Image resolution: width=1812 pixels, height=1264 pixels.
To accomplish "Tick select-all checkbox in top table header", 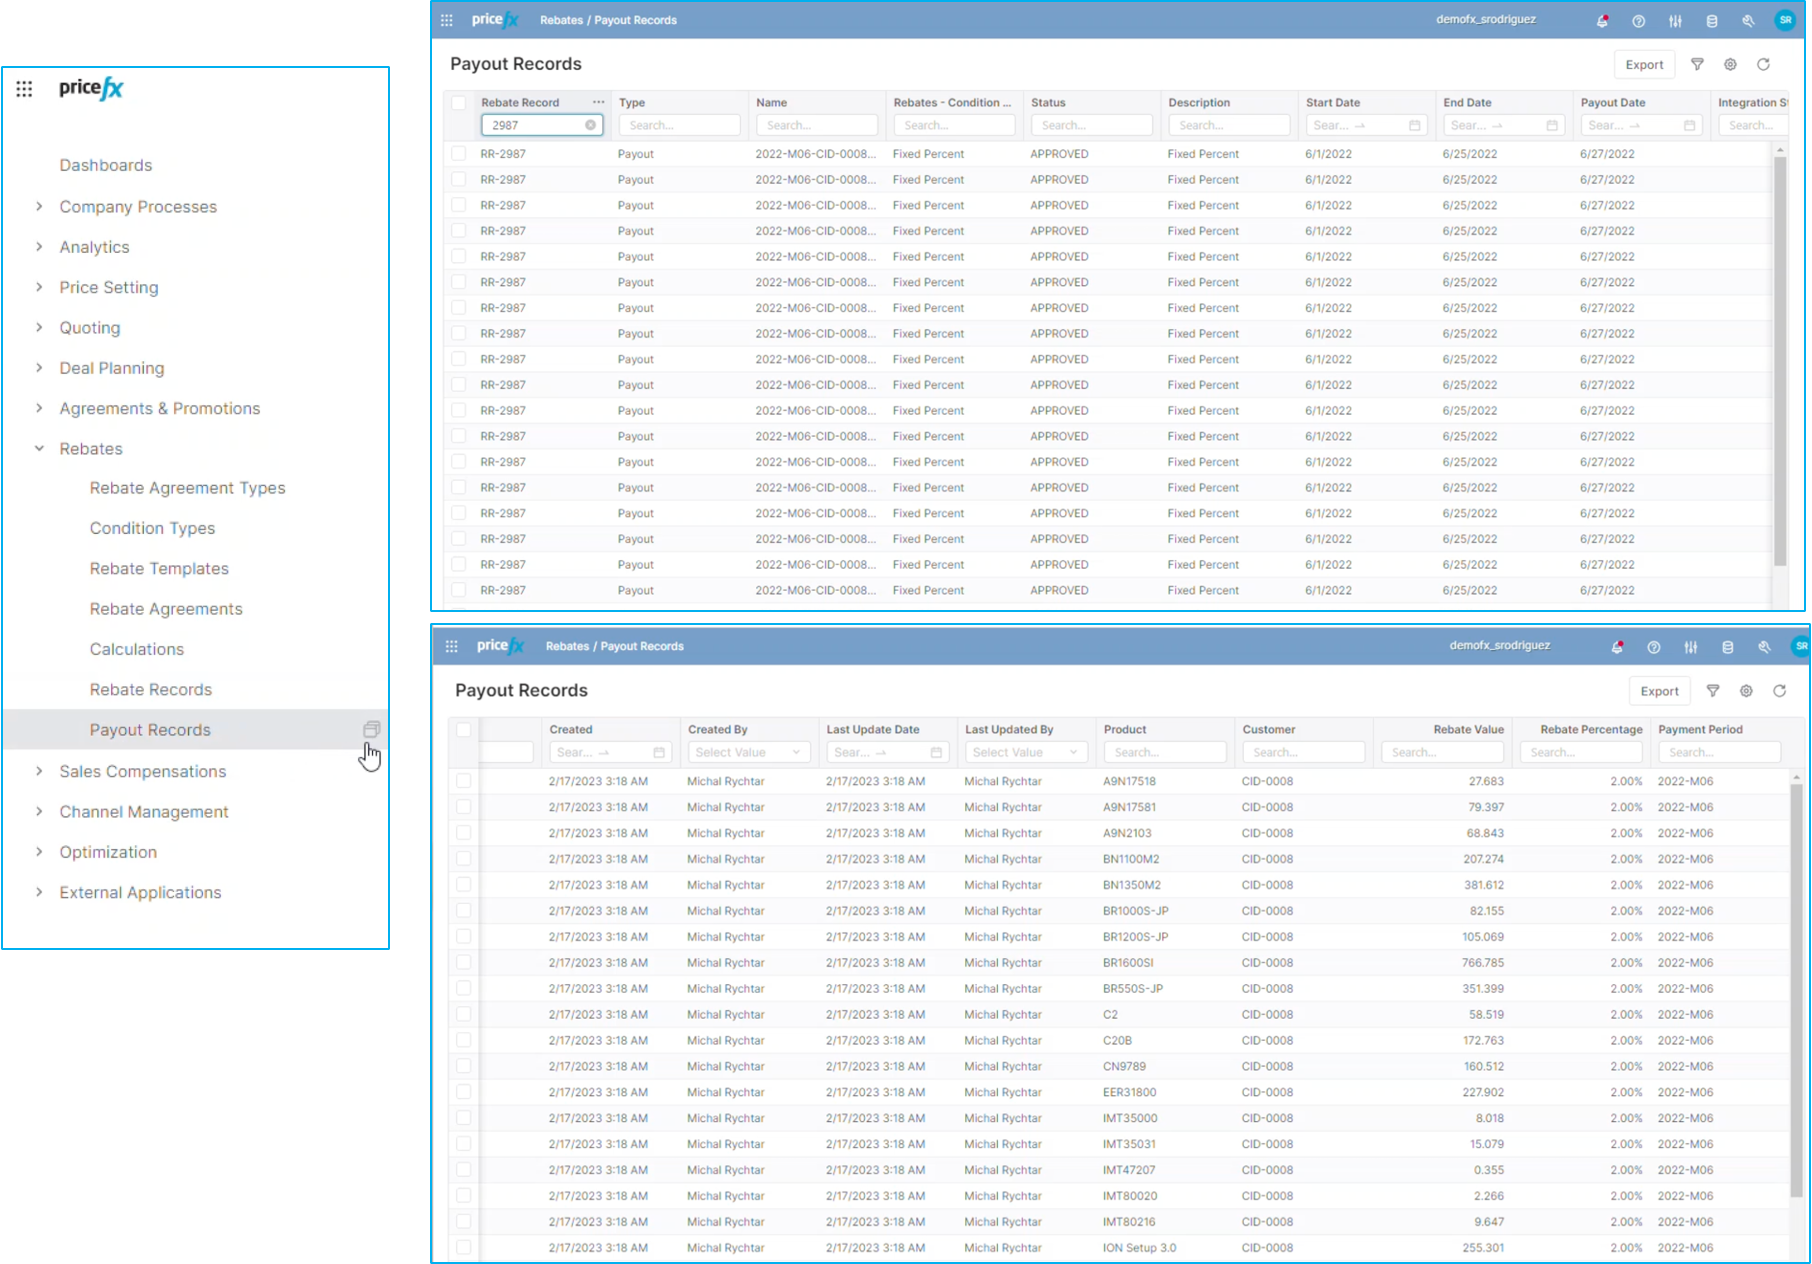I will coord(458,103).
